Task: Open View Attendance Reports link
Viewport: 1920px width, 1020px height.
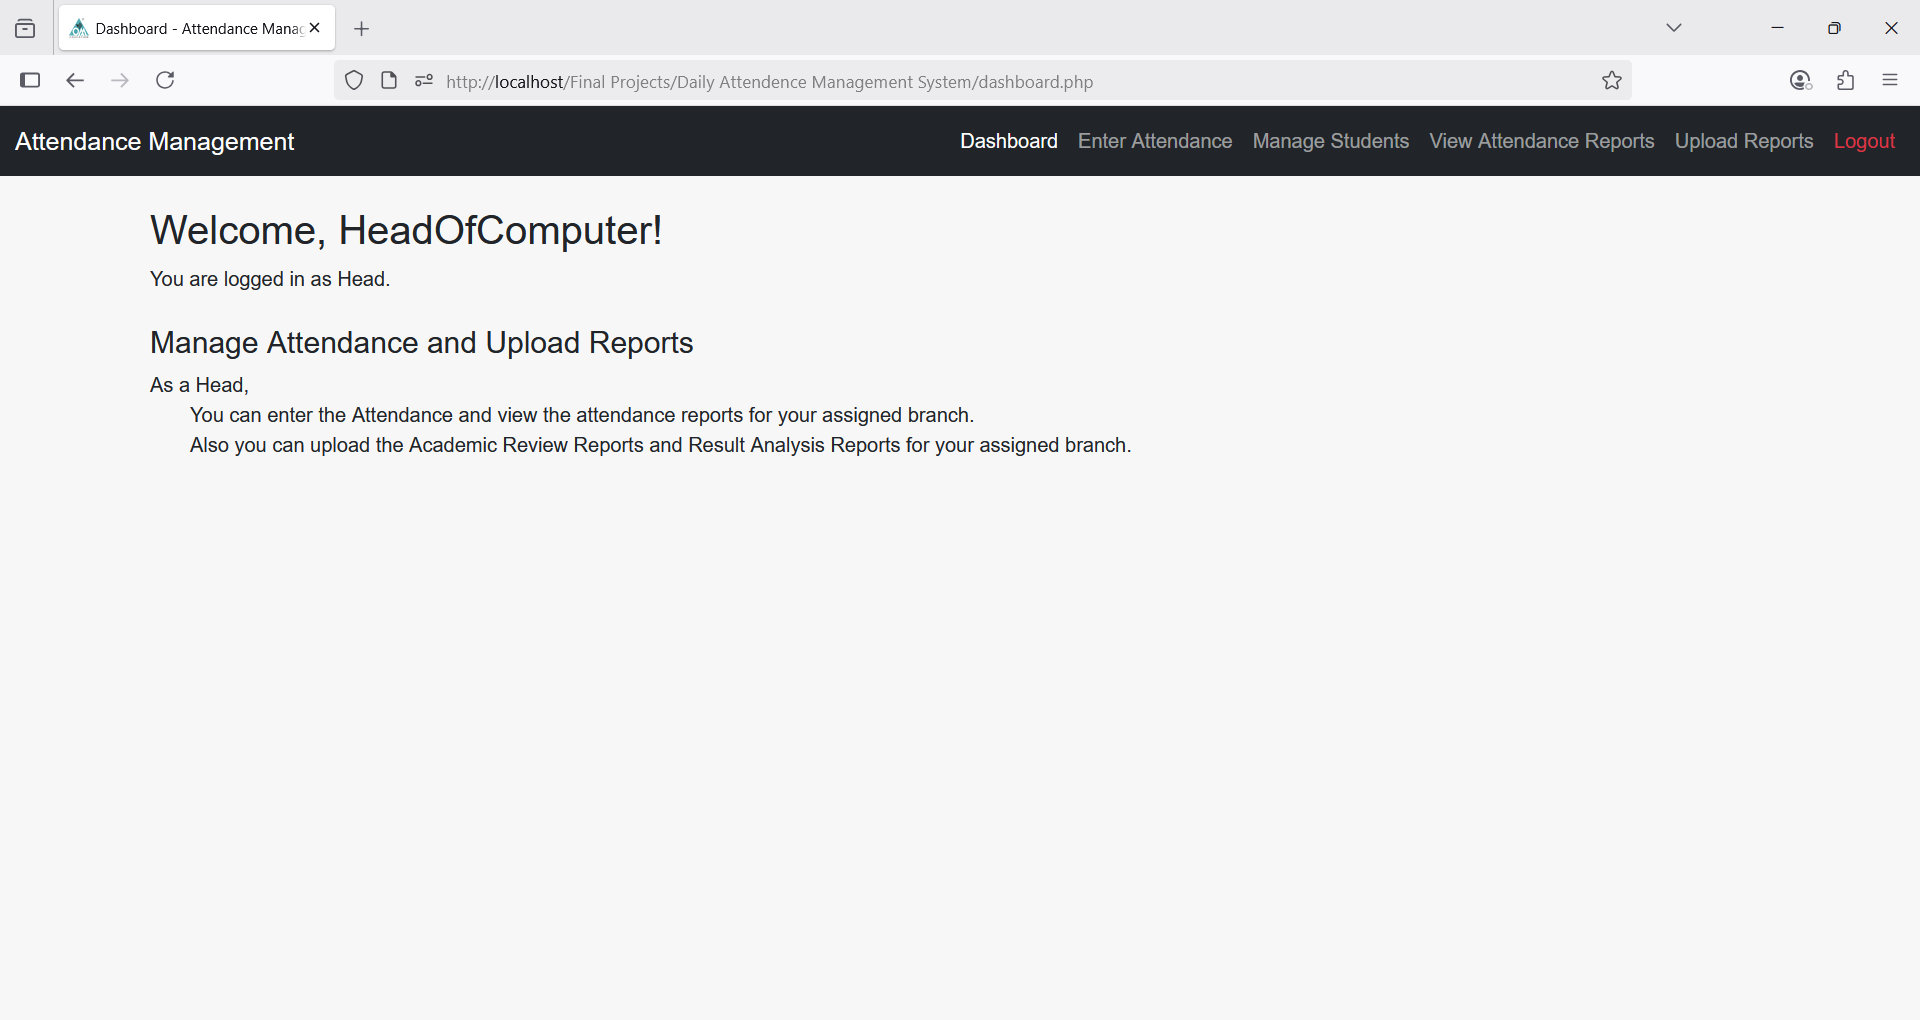Action: click(x=1541, y=141)
